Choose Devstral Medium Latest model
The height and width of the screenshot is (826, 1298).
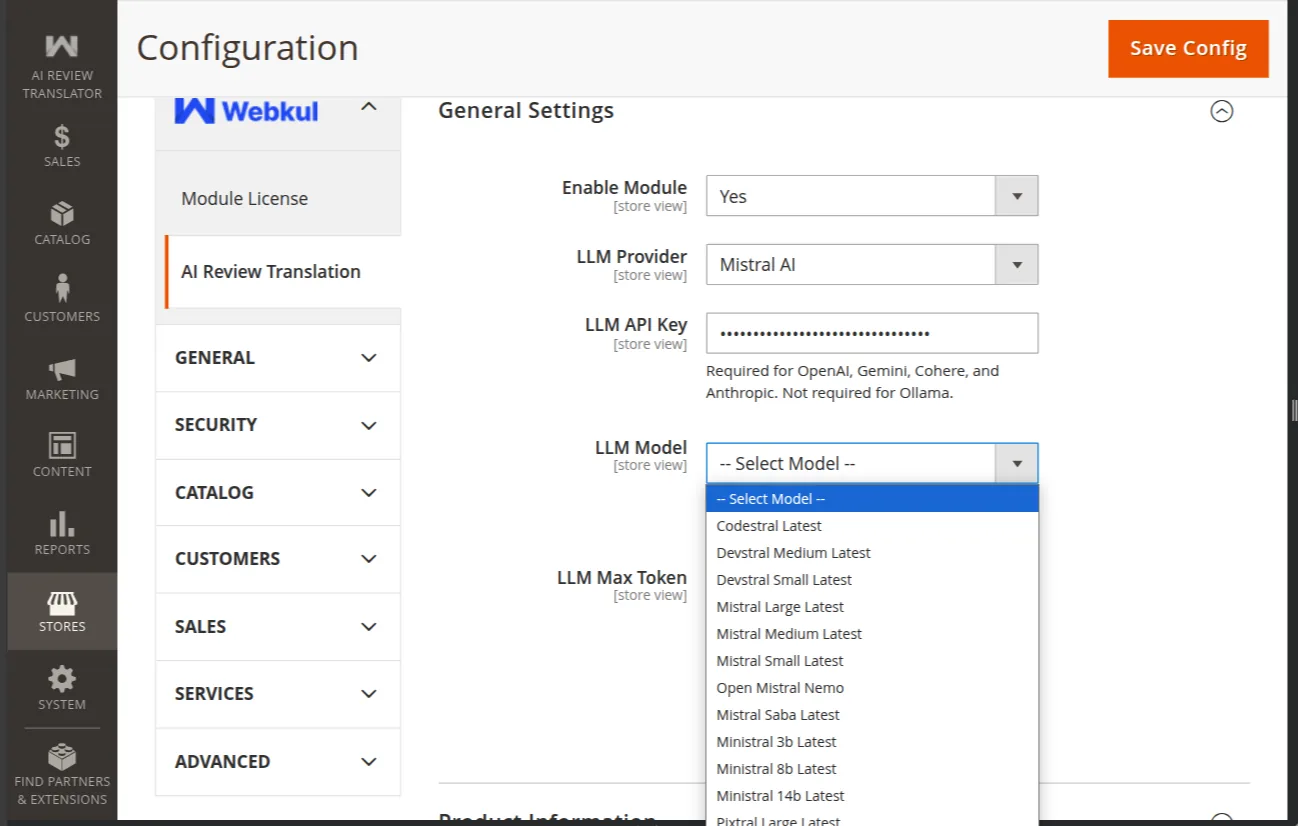coord(872,552)
